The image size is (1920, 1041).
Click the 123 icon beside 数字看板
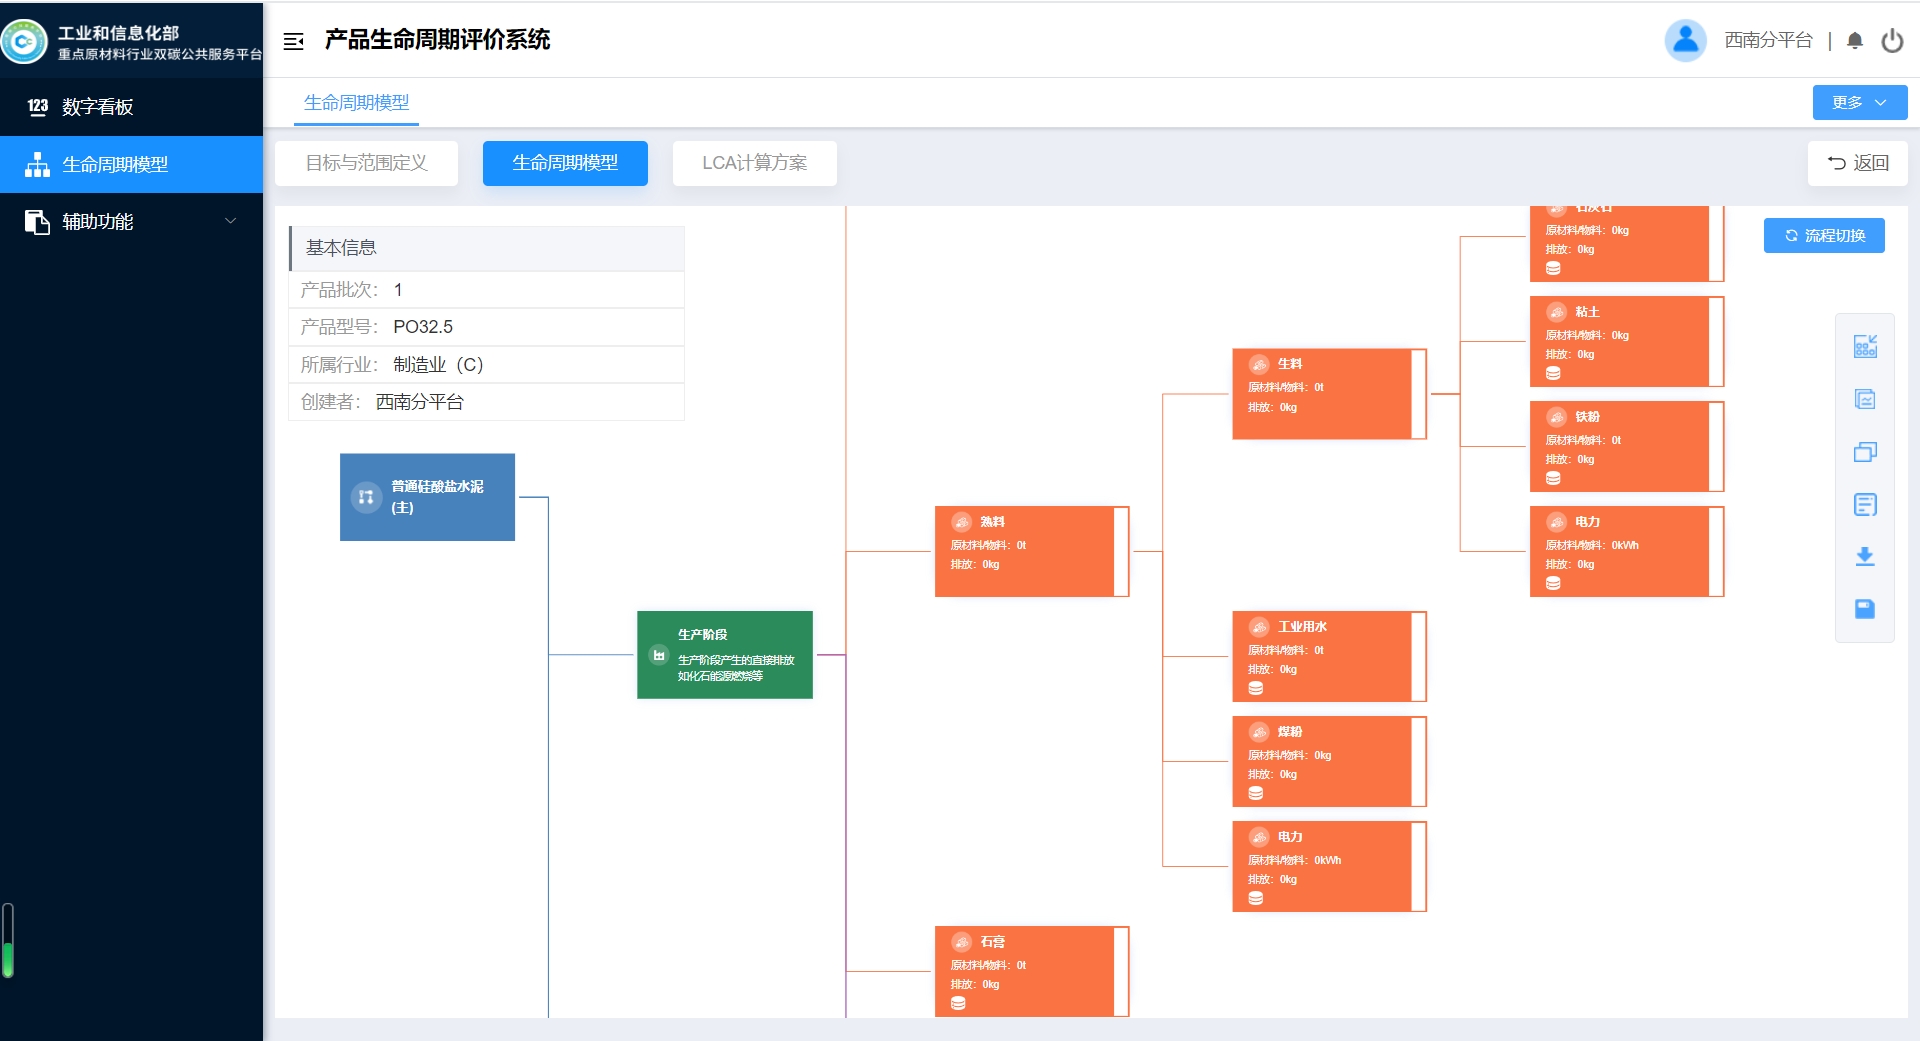[x=38, y=107]
